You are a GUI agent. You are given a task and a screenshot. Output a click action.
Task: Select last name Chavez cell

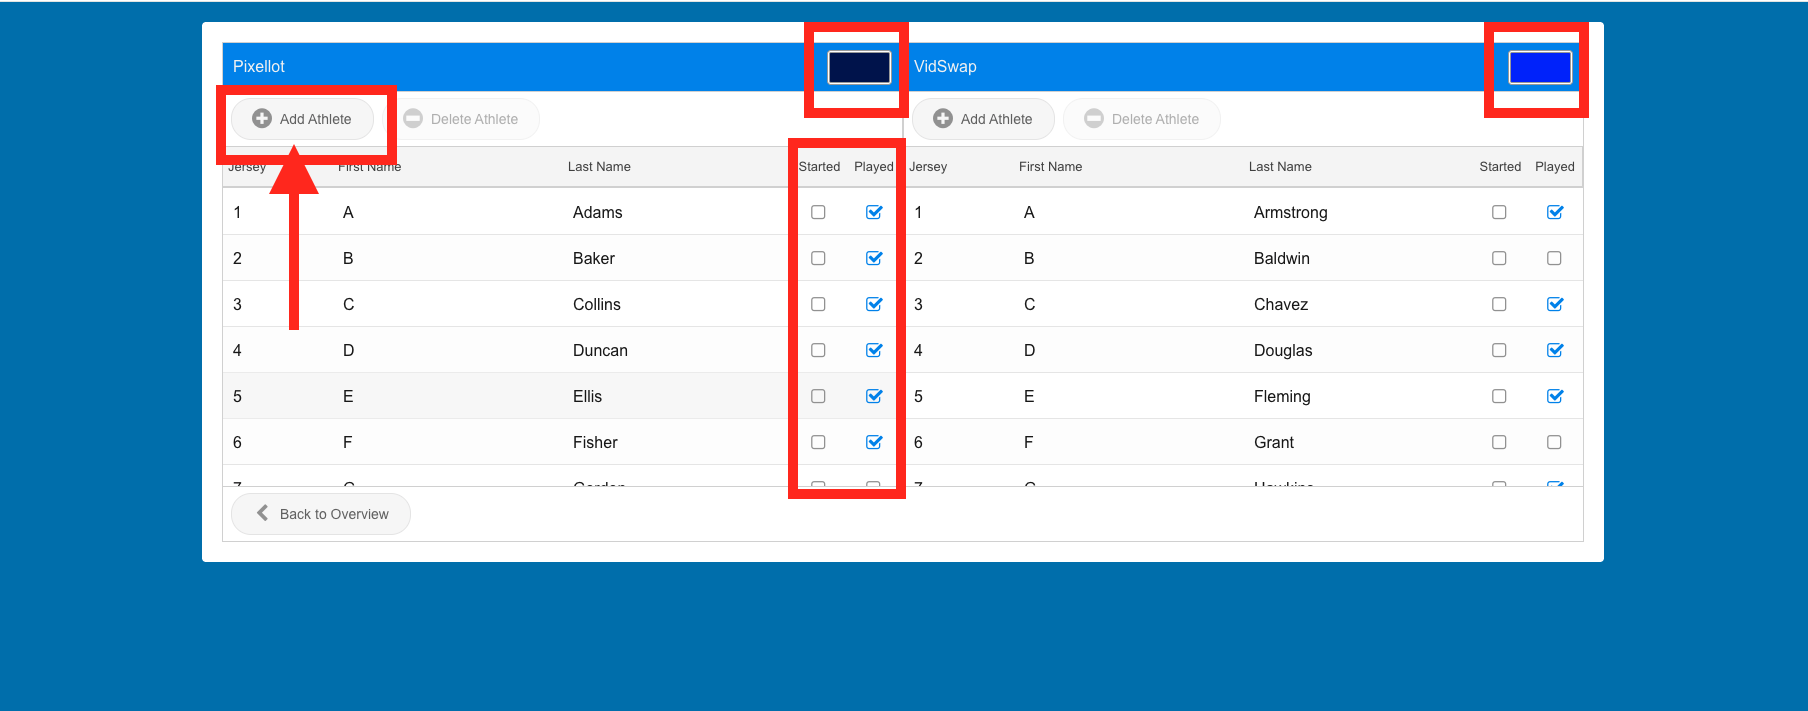[x=1281, y=304]
